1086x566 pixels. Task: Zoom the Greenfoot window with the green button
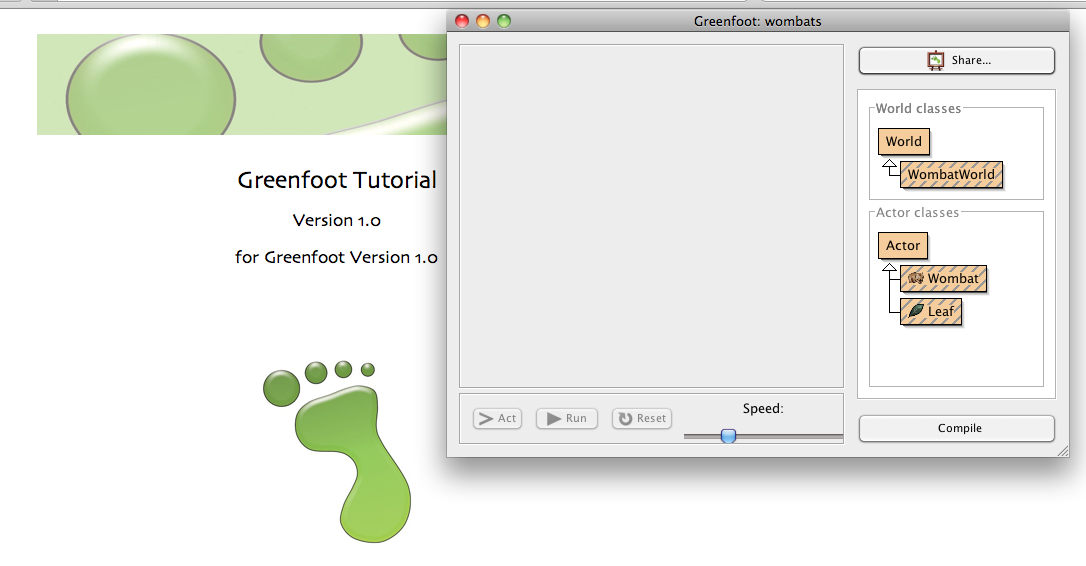(x=504, y=21)
